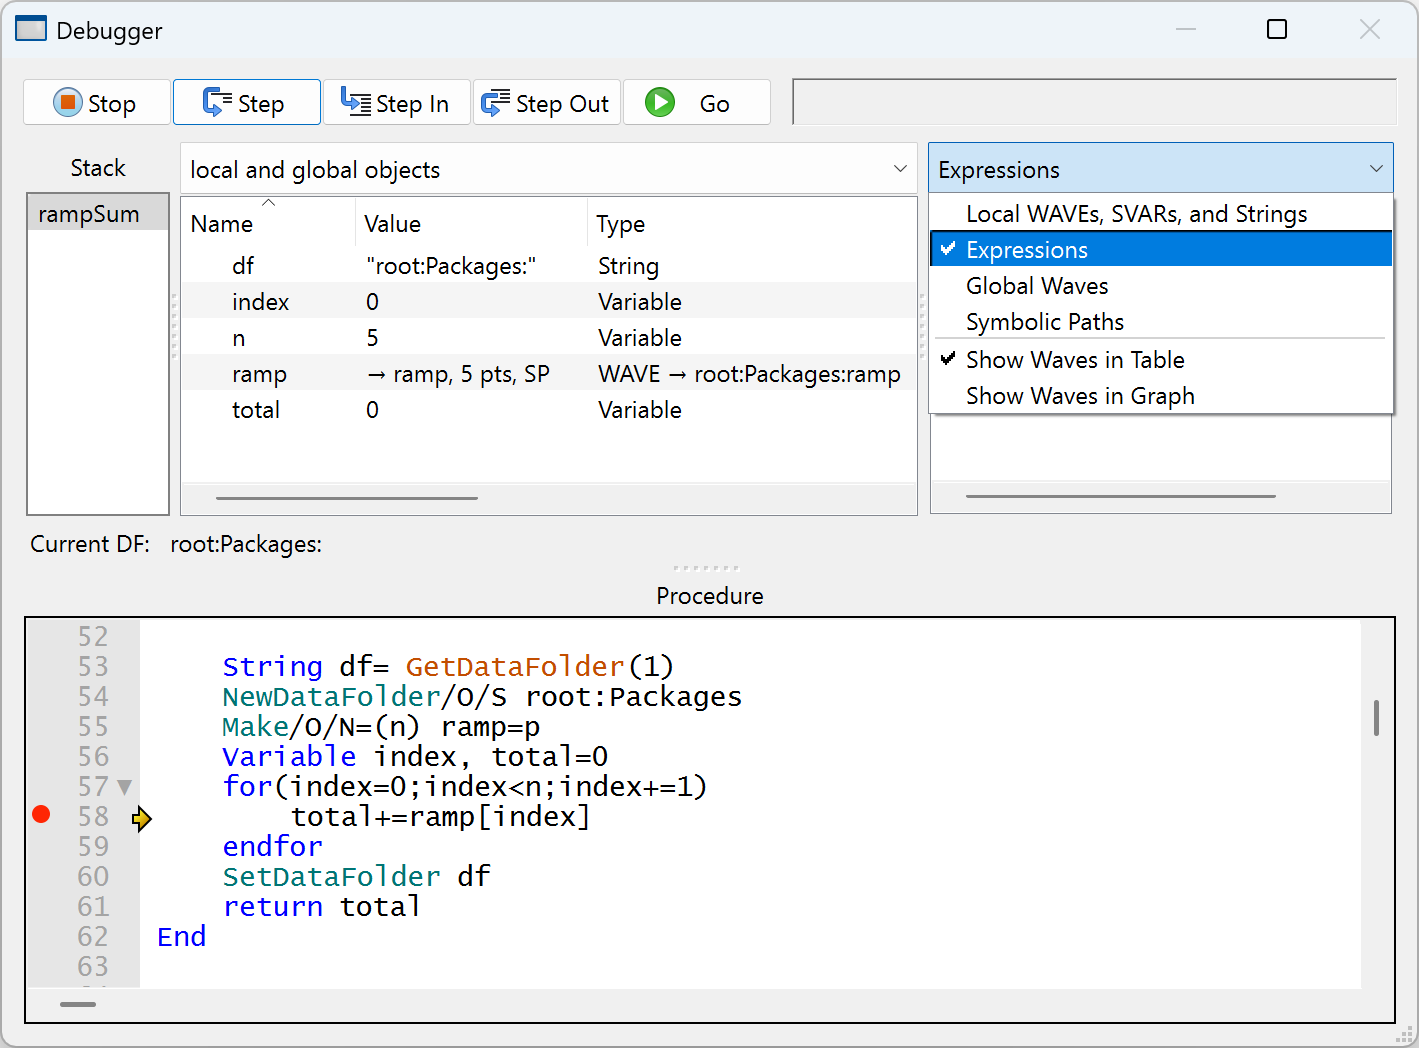Click the Step Out icon
Viewport: 1419px width, 1048px height.
pos(495,103)
